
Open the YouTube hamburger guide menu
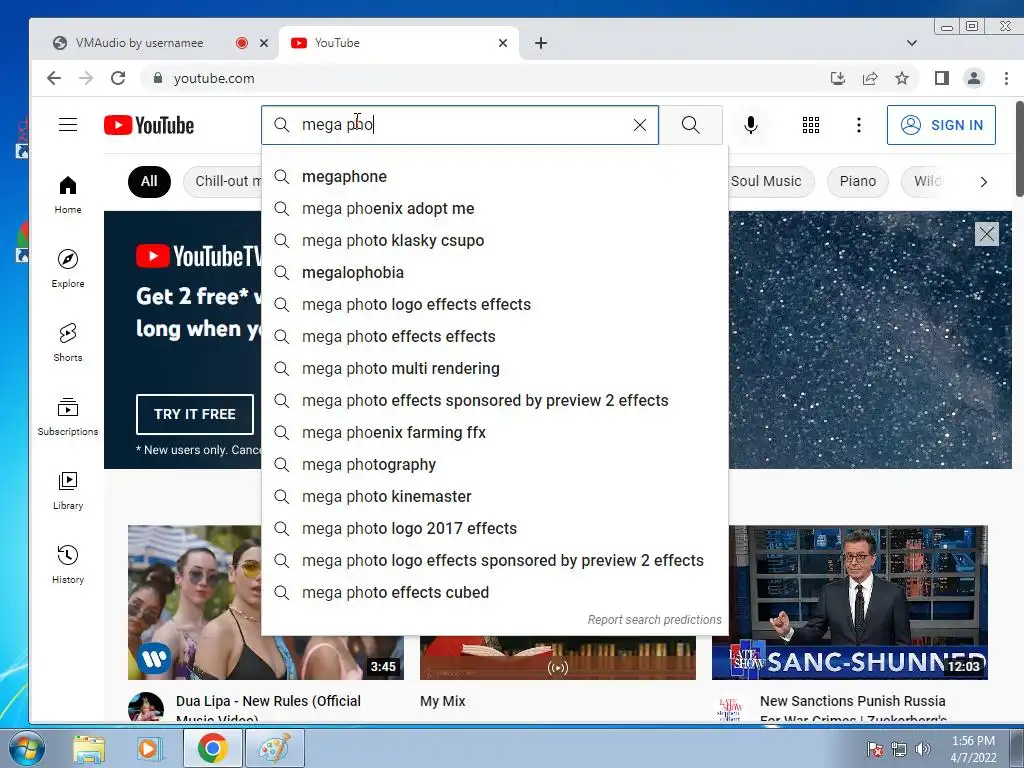(68, 125)
